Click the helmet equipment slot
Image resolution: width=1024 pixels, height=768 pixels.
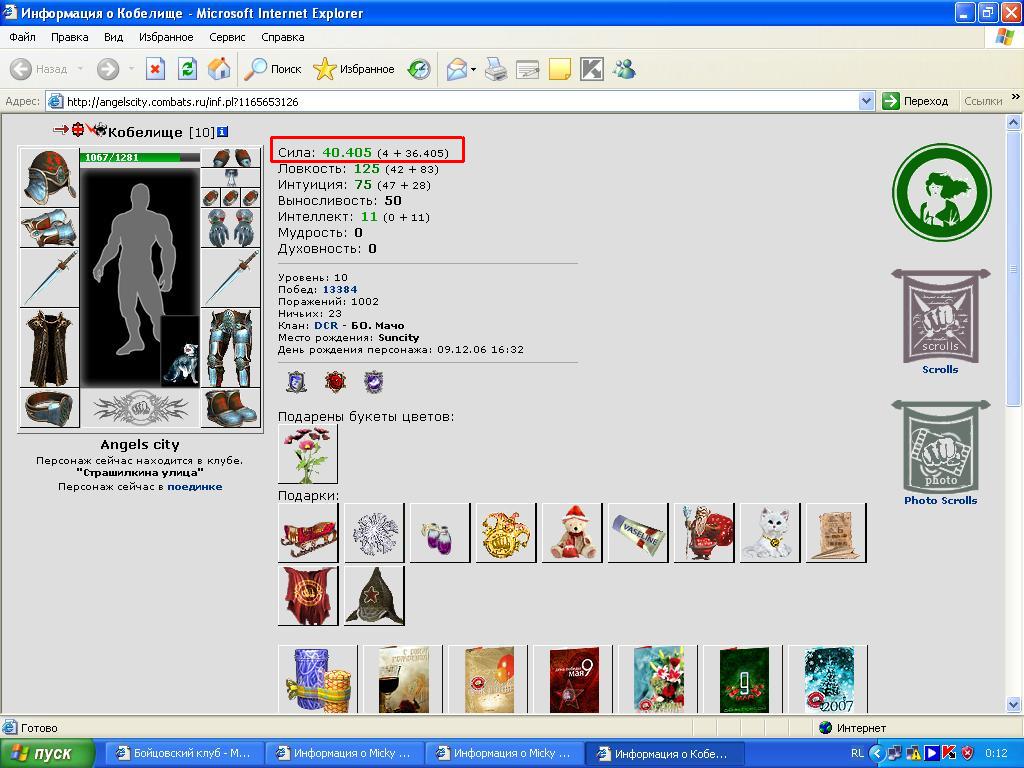pyautogui.click(x=49, y=178)
